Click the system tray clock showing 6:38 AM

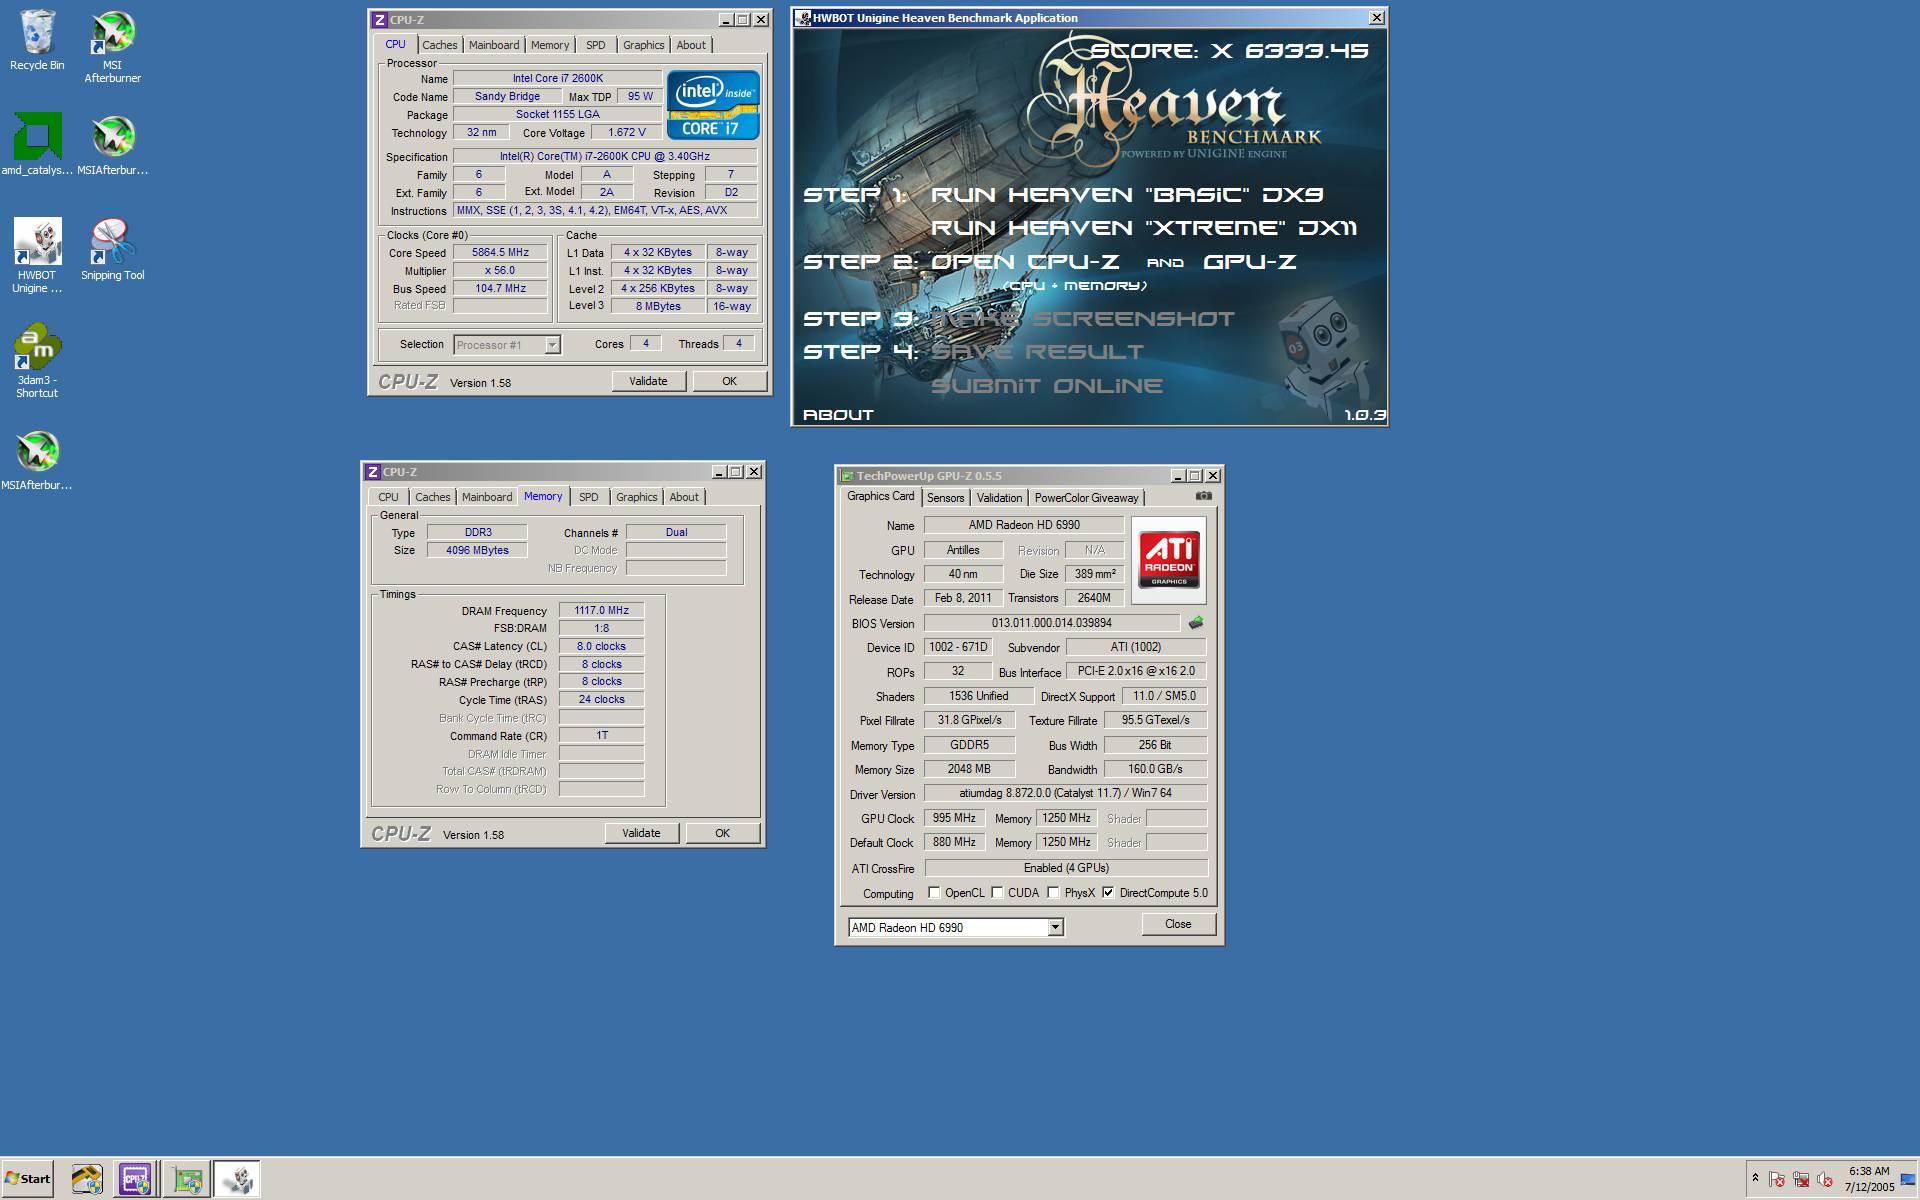pos(1869,1179)
